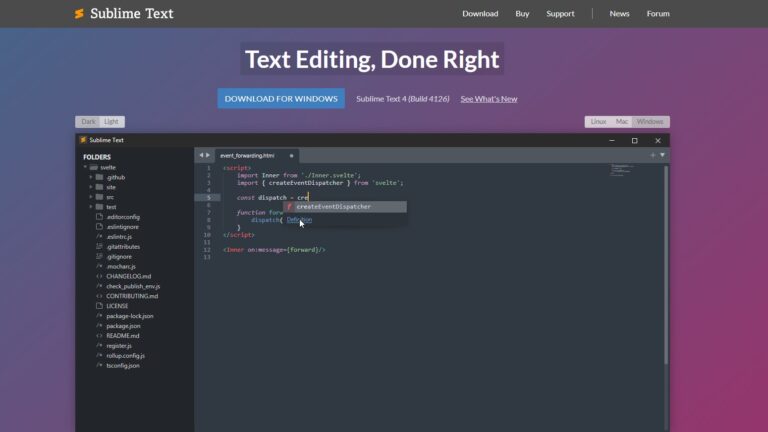Switch screenshot theme to Dark

tap(88, 121)
